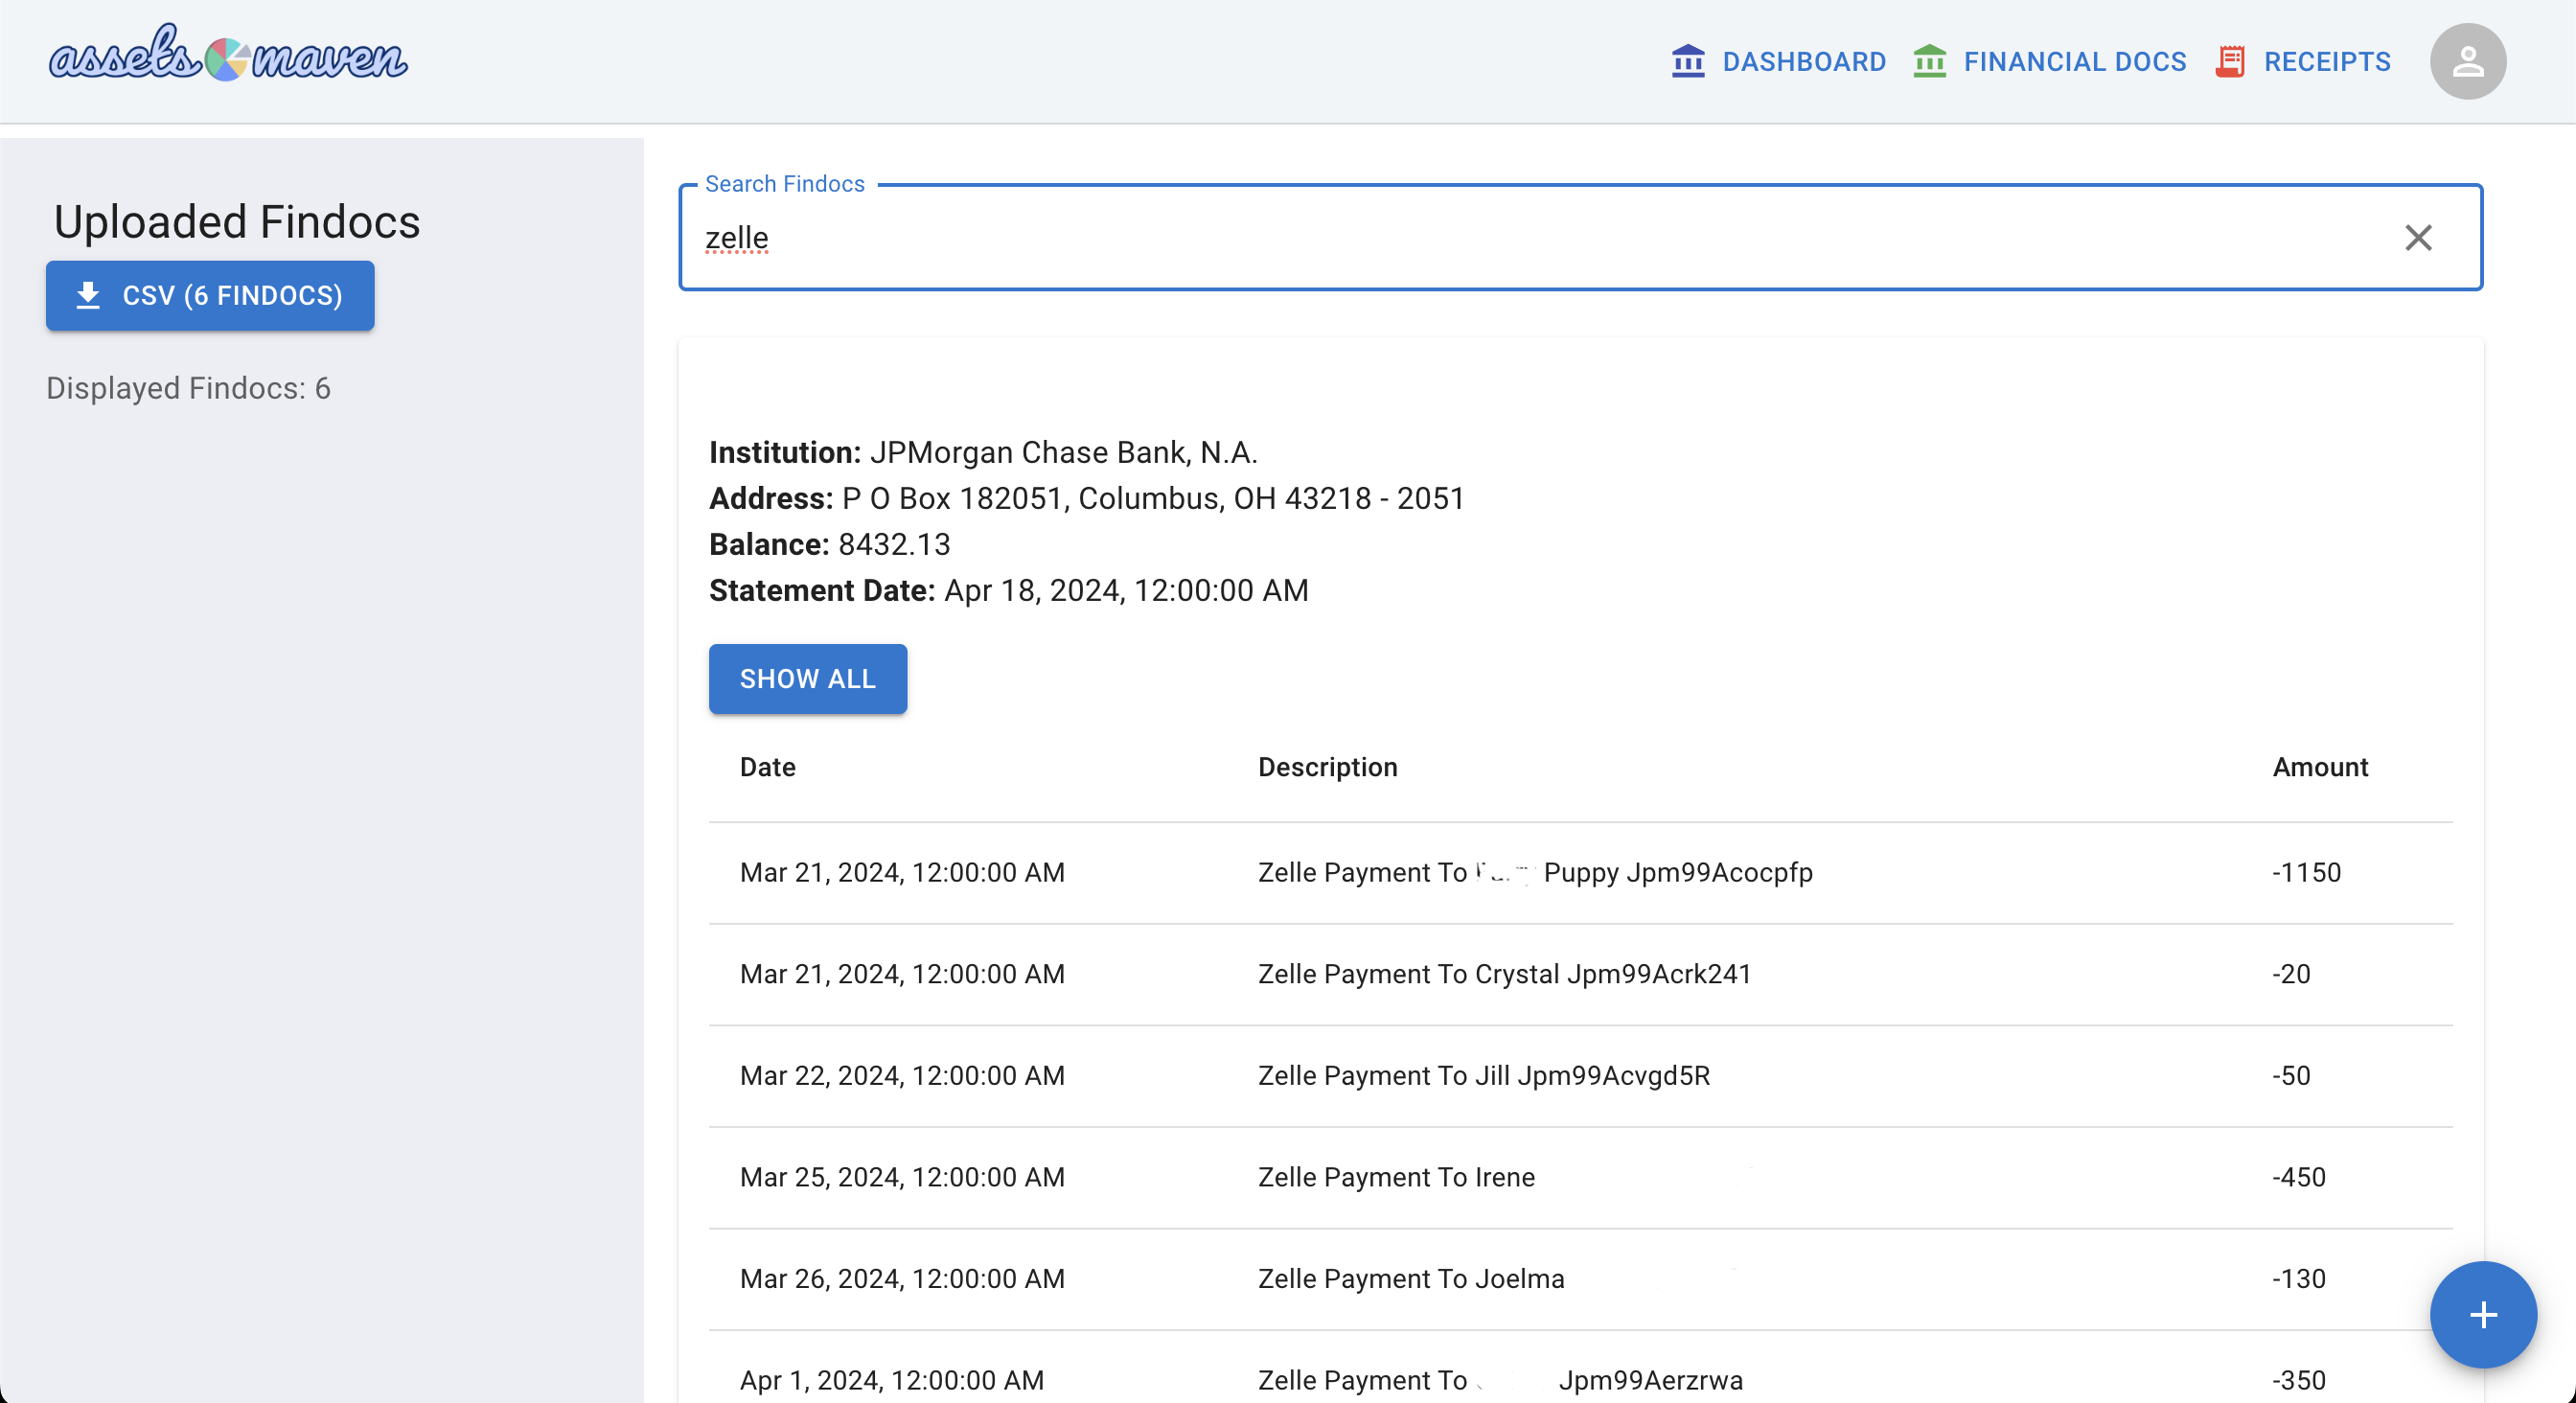Image resolution: width=2576 pixels, height=1403 pixels.
Task: Click into the Search Findocs field
Action: pos(1500,238)
